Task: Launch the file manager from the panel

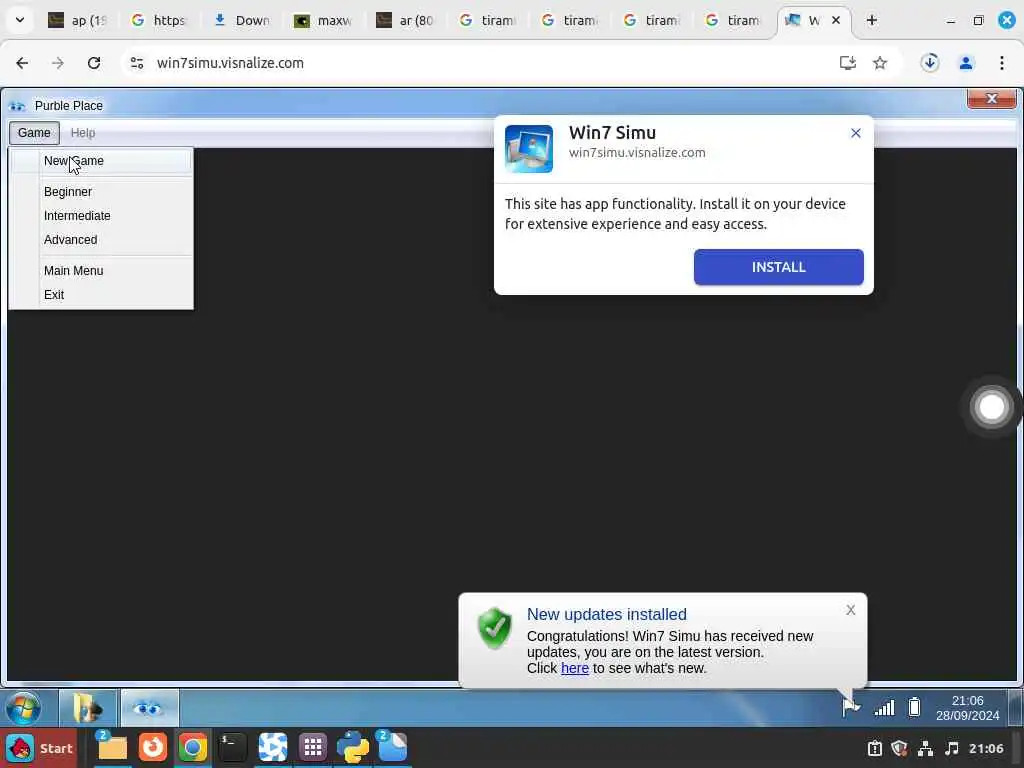Action: pos(112,748)
